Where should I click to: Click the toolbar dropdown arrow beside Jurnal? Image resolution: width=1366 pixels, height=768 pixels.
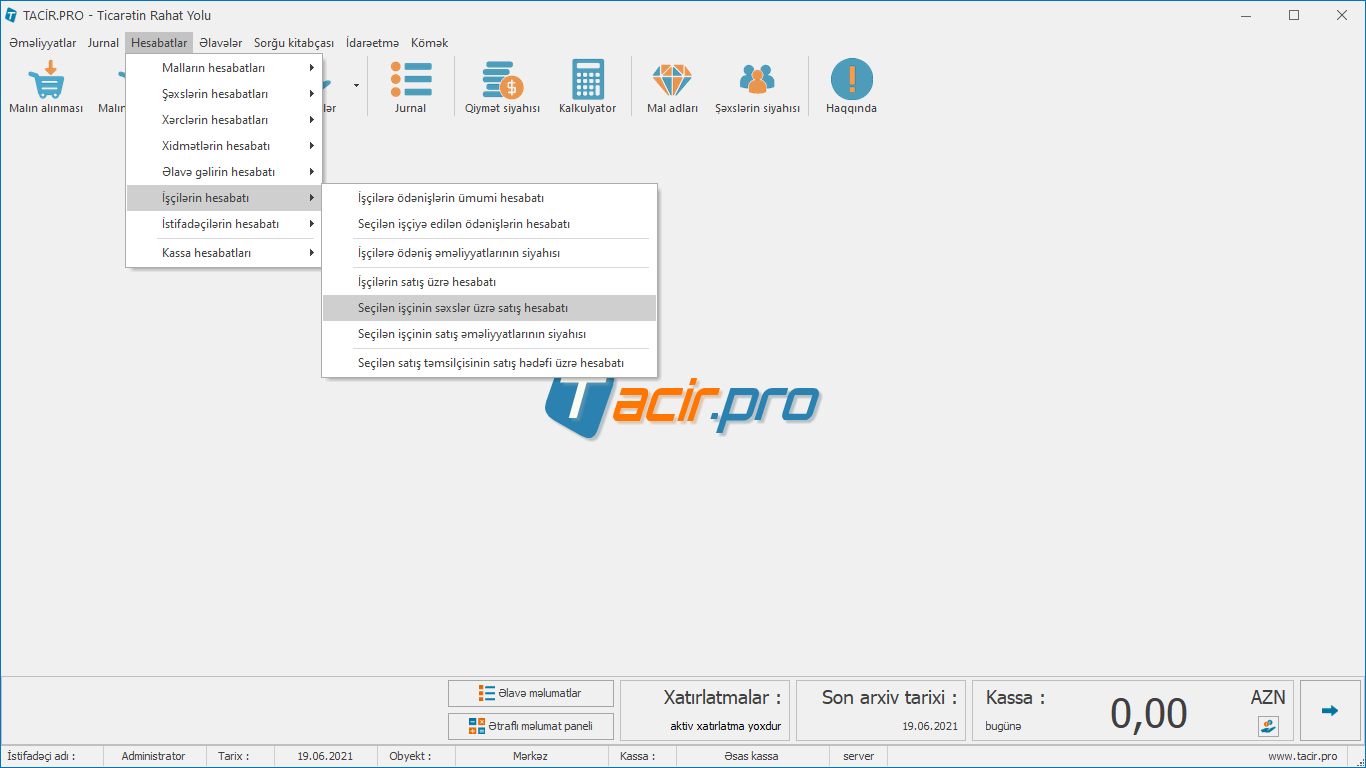click(356, 86)
